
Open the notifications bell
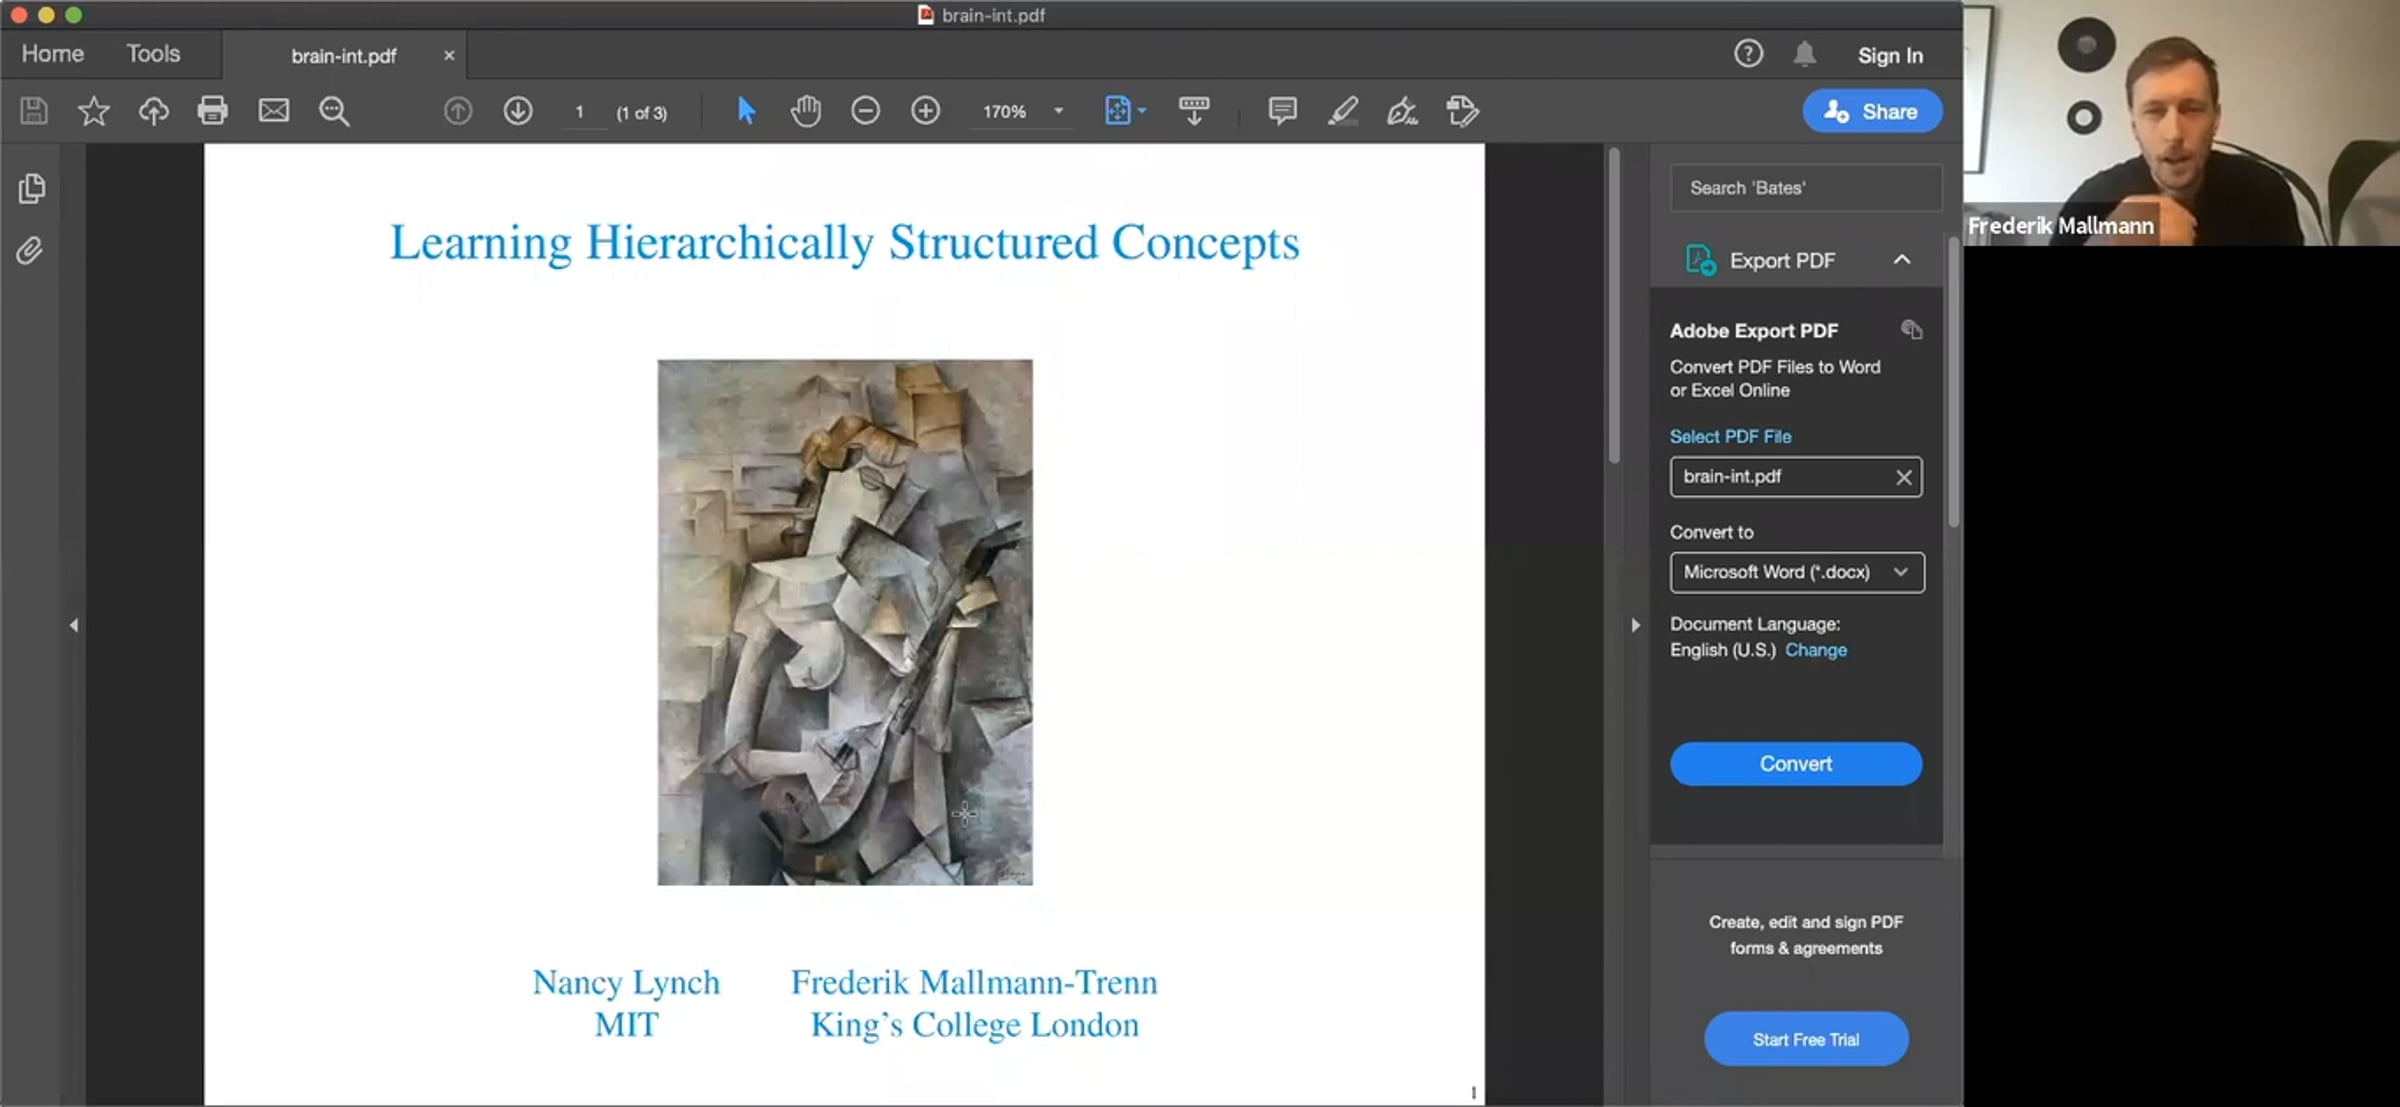1804,54
